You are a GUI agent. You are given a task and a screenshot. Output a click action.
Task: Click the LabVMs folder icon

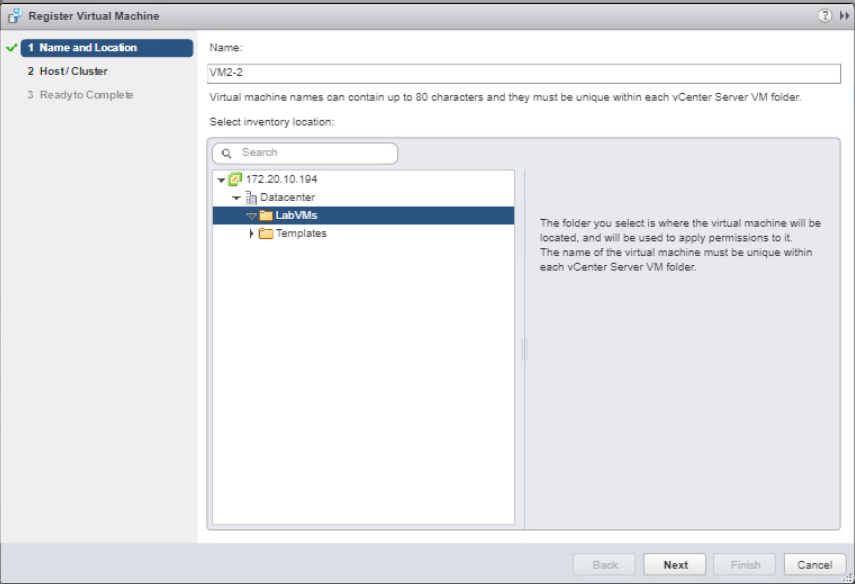click(x=266, y=216)
